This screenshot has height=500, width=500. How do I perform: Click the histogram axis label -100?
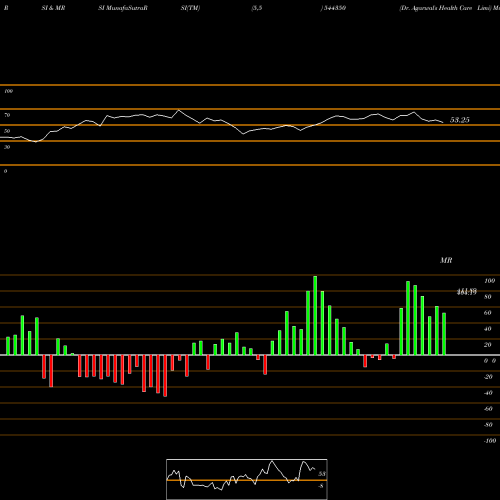[x=490, y=441]
